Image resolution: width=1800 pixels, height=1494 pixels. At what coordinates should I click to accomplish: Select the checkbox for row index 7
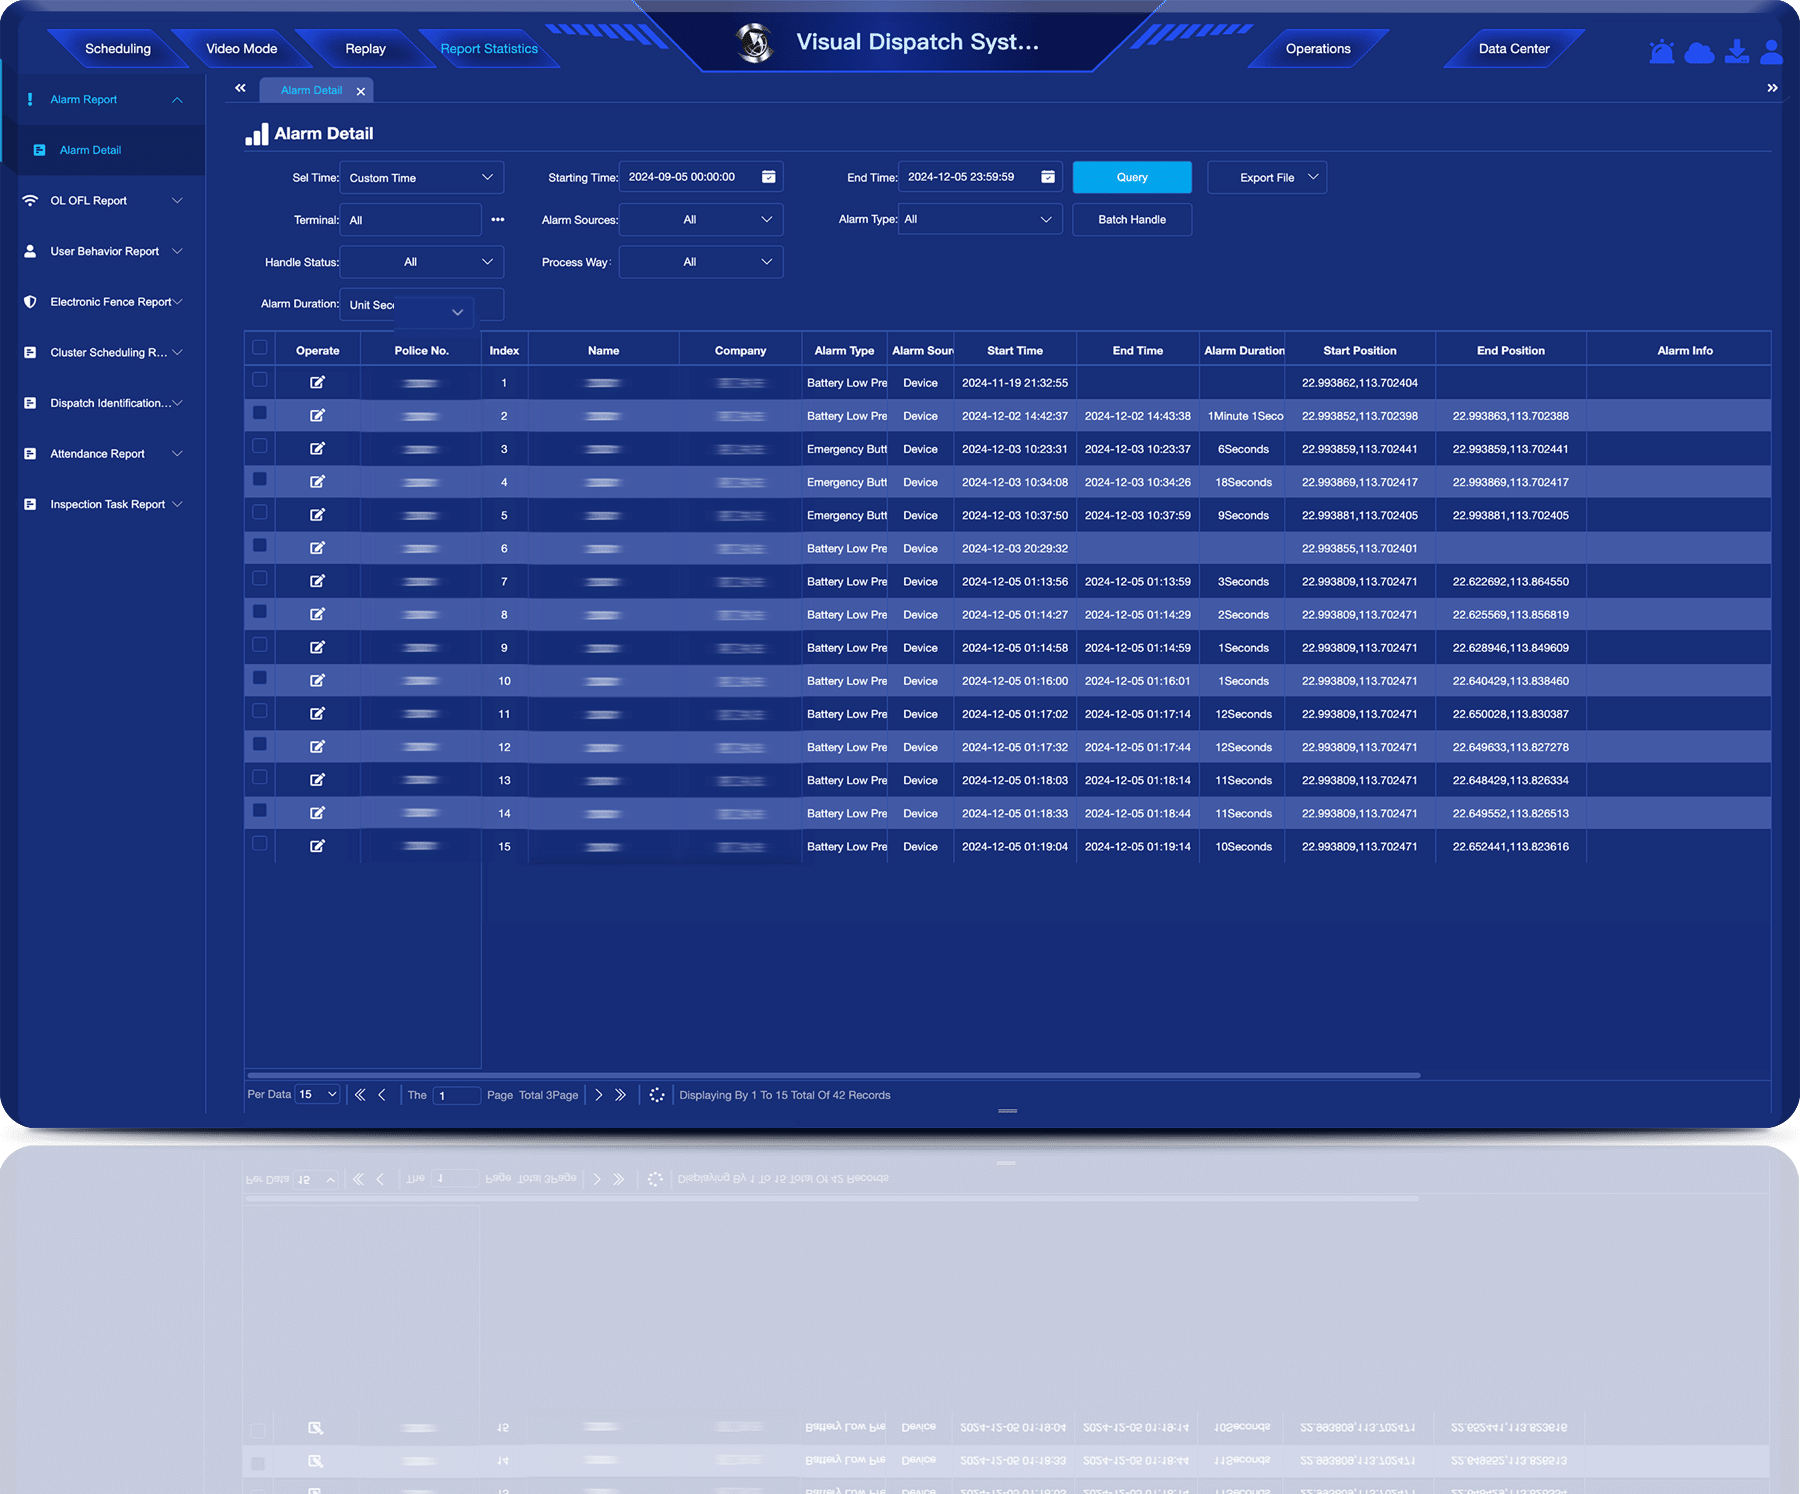(260, 579)
